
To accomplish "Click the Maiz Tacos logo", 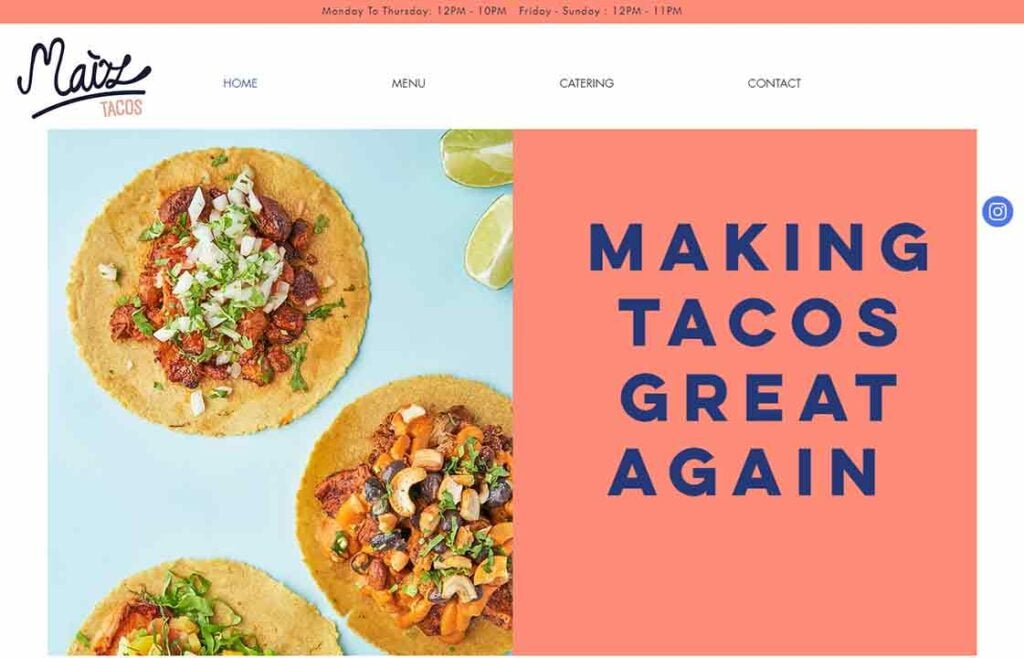I will [x=84, y=78].
